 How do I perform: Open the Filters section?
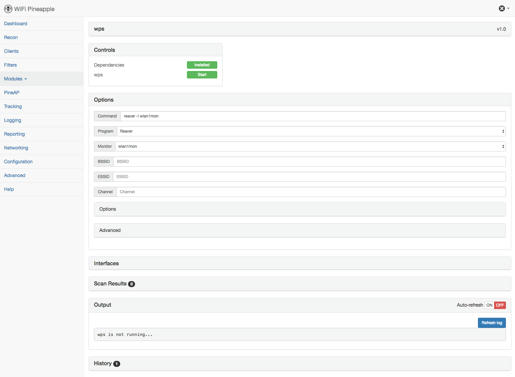[x=10, y=65]
